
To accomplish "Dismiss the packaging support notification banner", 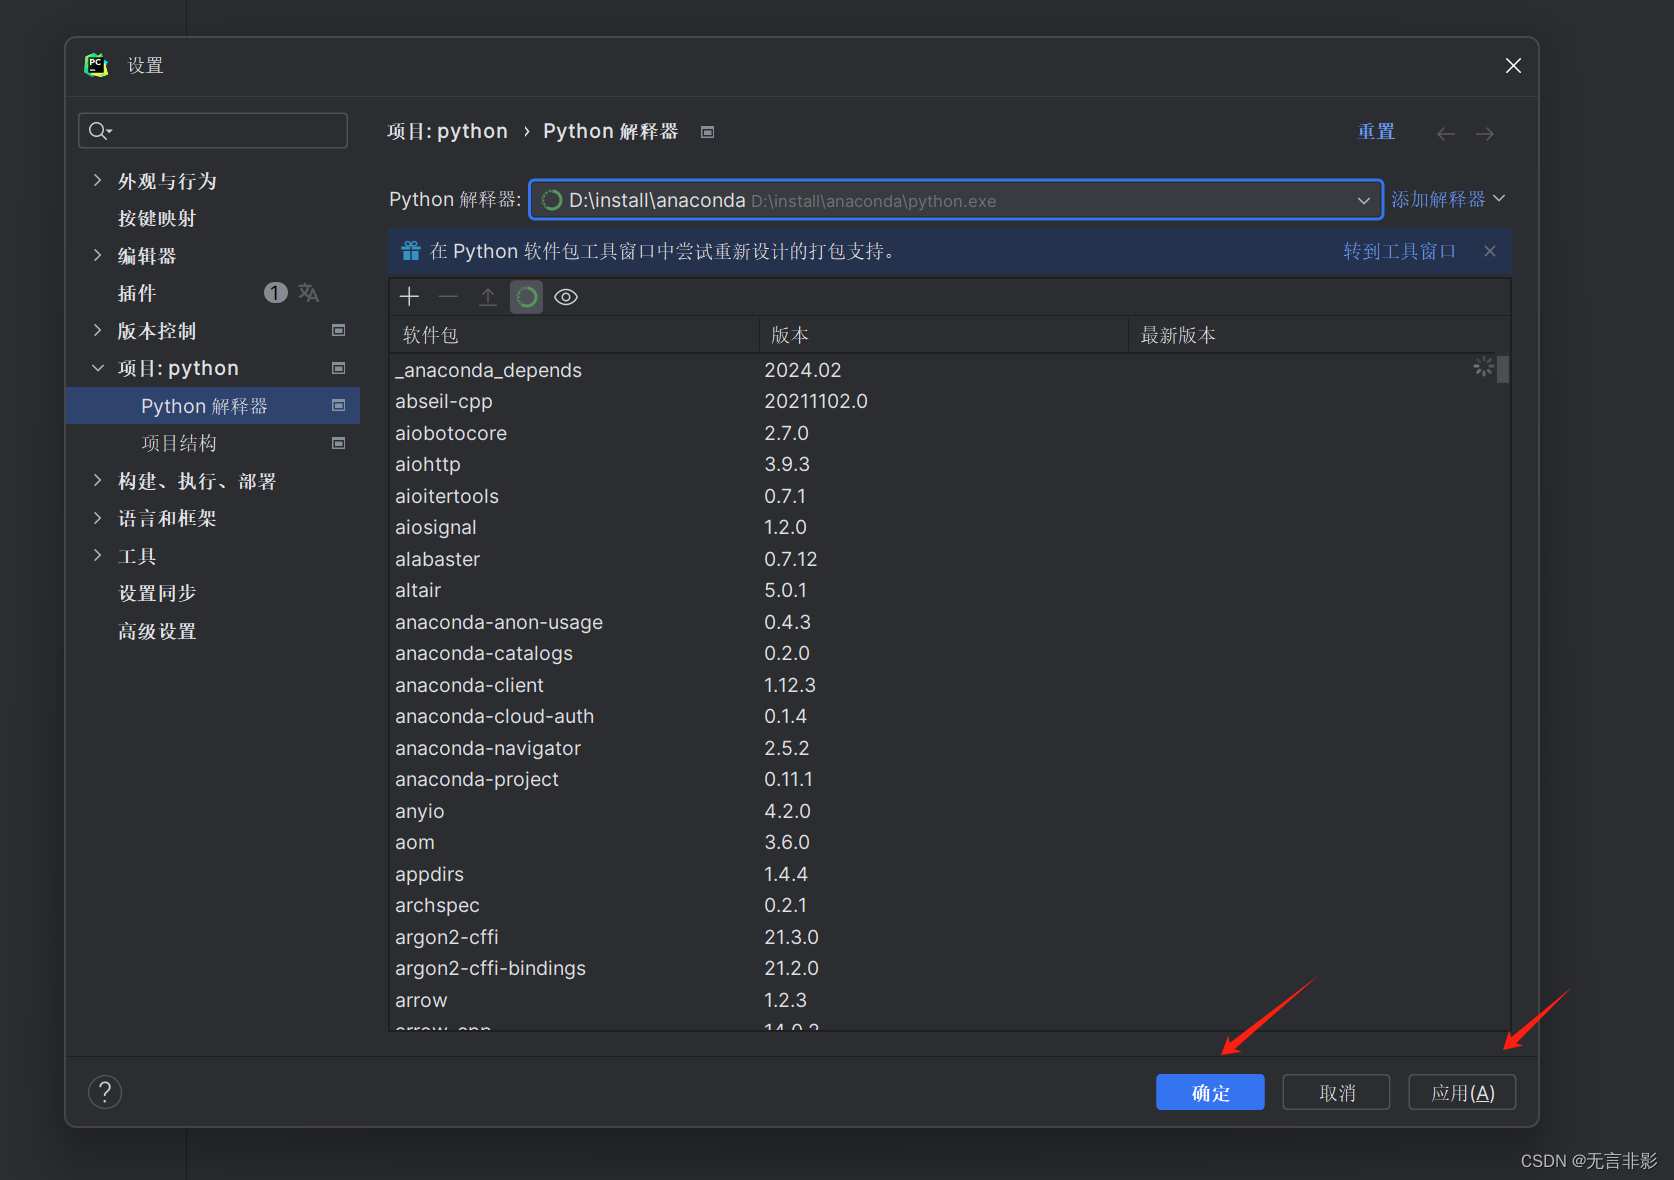I will pyautogui.click(x=1490, y=251).
